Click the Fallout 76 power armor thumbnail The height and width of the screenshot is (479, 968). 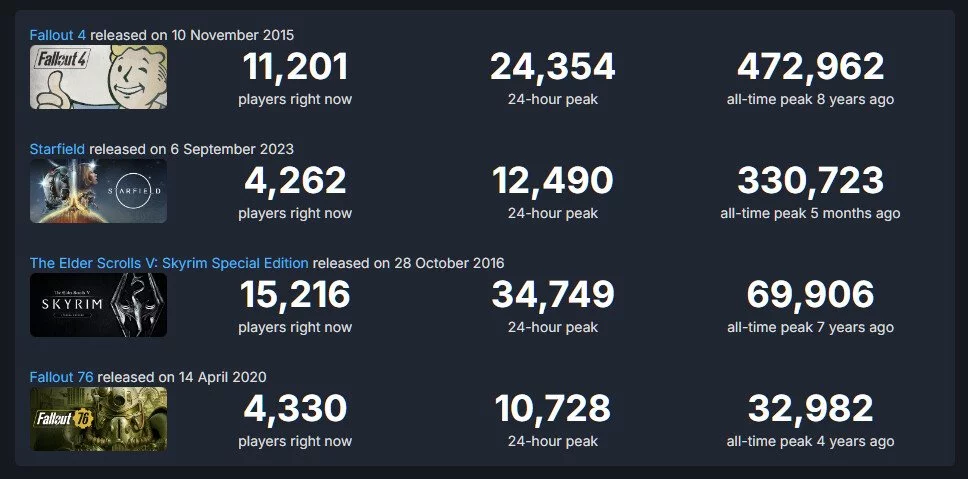[98, 419]
